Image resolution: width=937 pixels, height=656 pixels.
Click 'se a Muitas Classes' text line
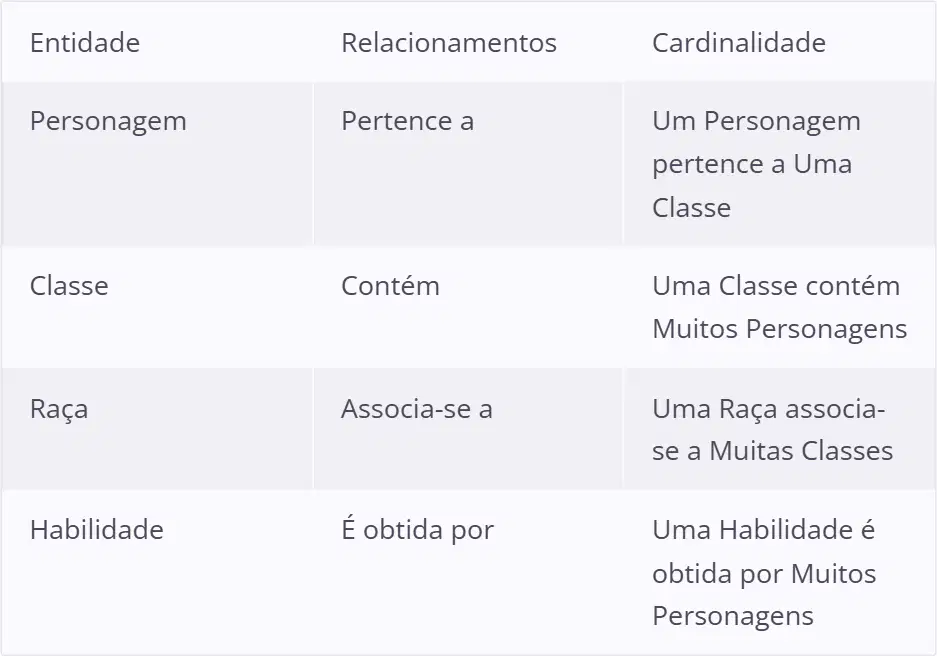[x=772, y=451]
